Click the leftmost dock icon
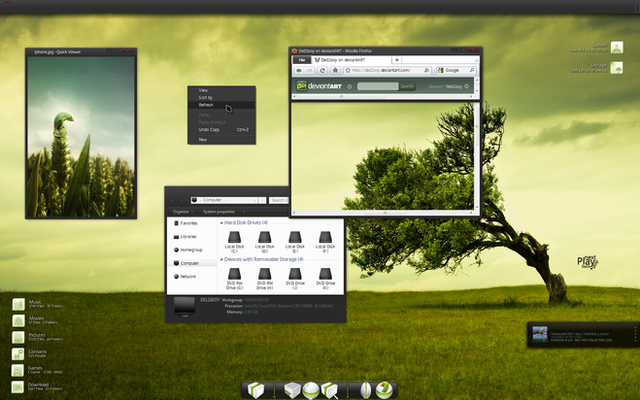The width and height of the screenshot is (640, 400). (x=256, y=390)
